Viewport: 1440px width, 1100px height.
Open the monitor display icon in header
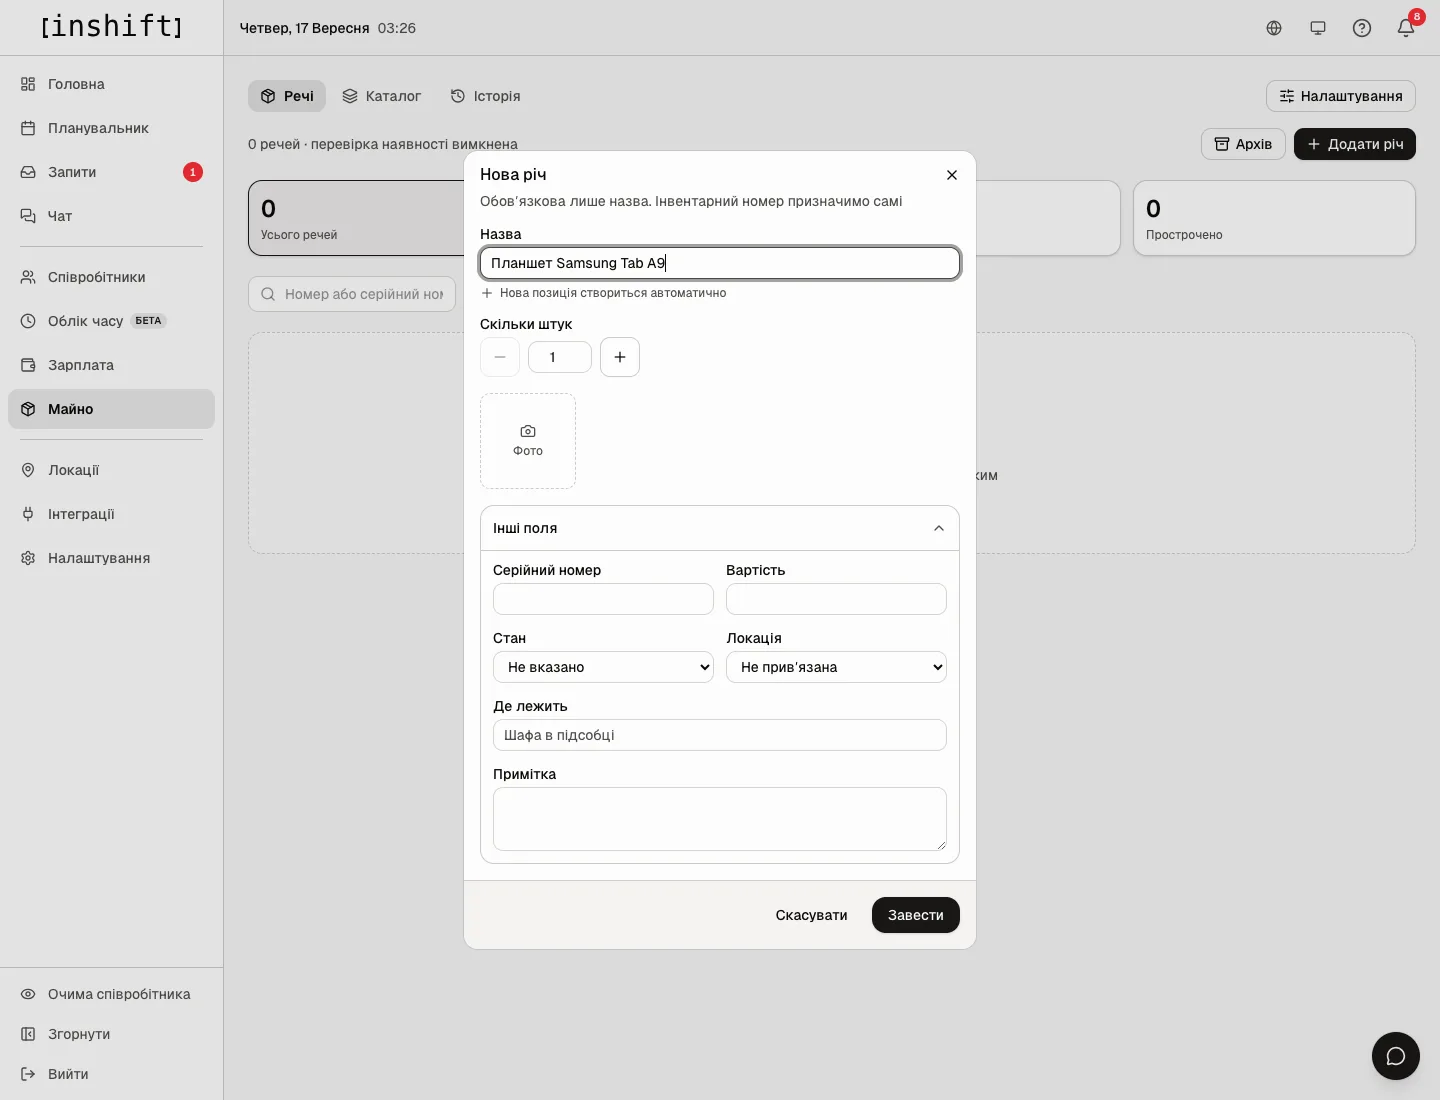pos(1318,28)
